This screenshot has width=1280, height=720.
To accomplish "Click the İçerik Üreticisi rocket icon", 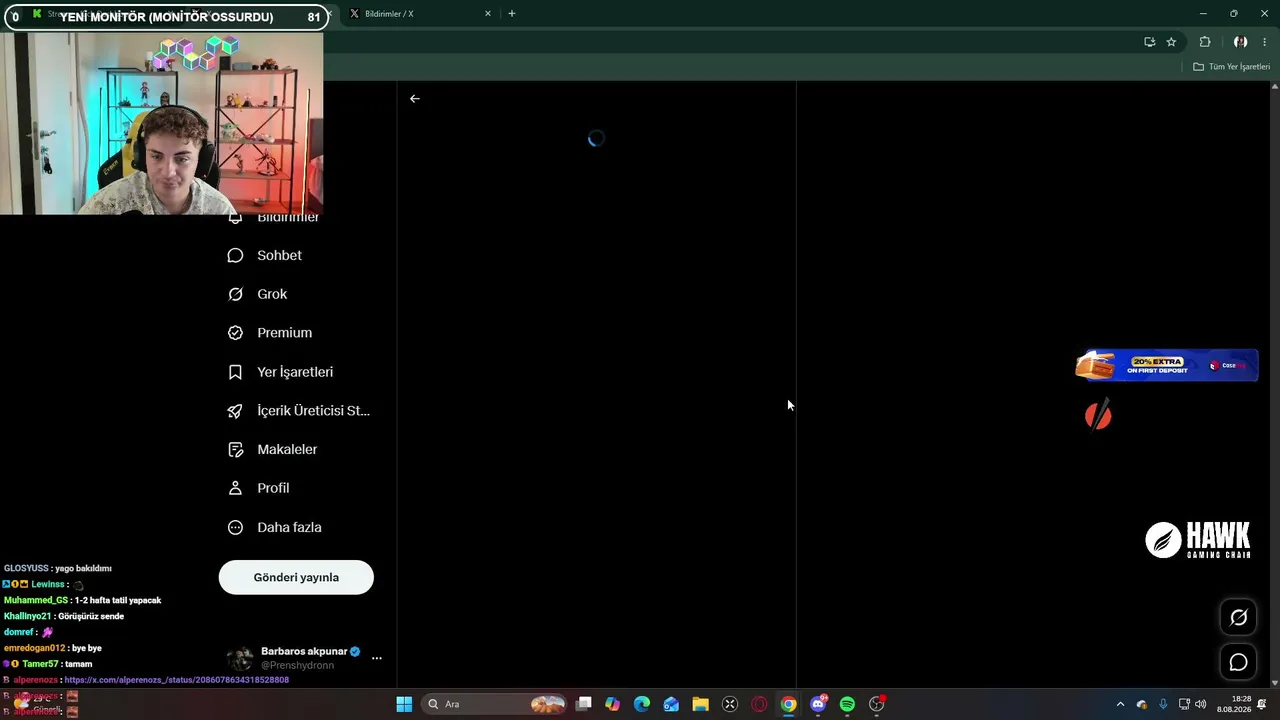I will coord(235,411).
